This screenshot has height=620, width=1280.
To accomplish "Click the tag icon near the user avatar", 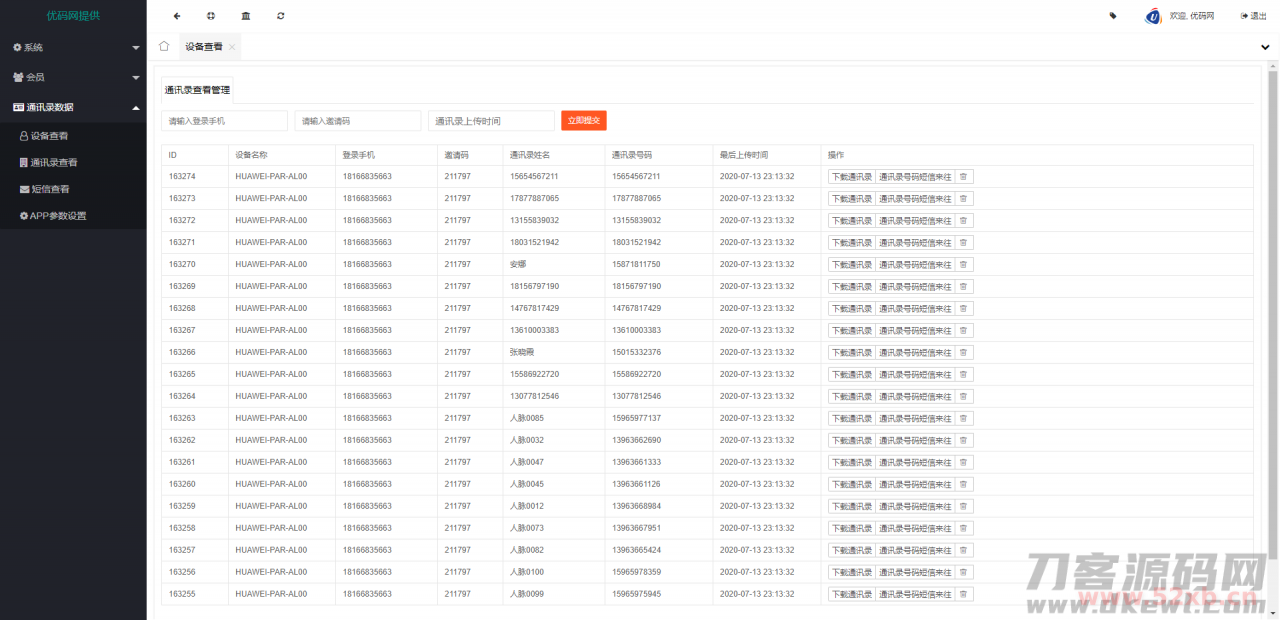I will (1113, 16).
